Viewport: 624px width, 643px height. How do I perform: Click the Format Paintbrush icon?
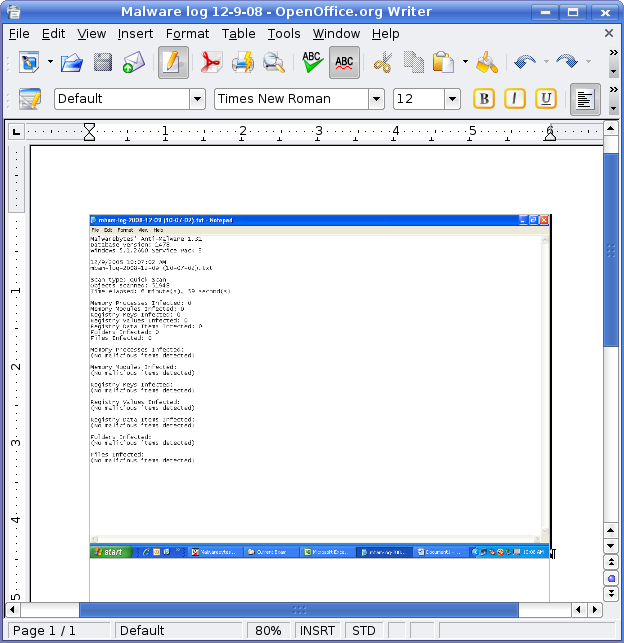coord(487,63)
